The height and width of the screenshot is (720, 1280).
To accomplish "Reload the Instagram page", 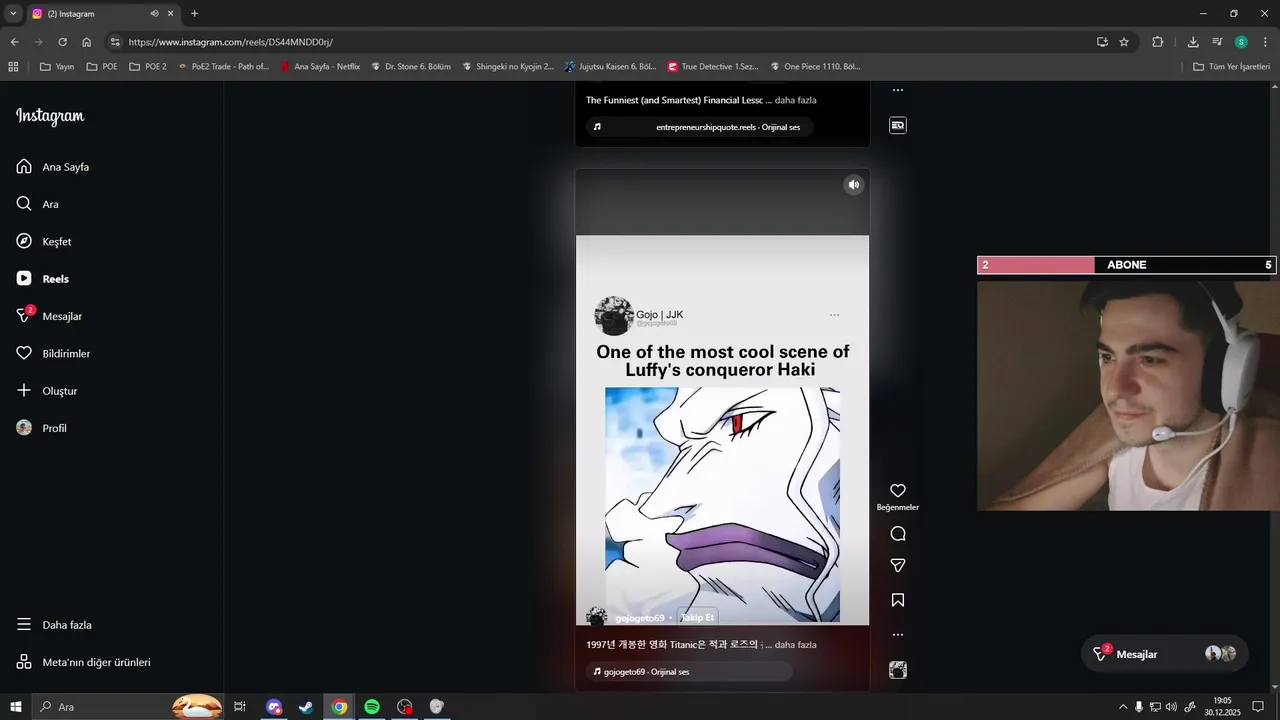I will tap(62, 42).
